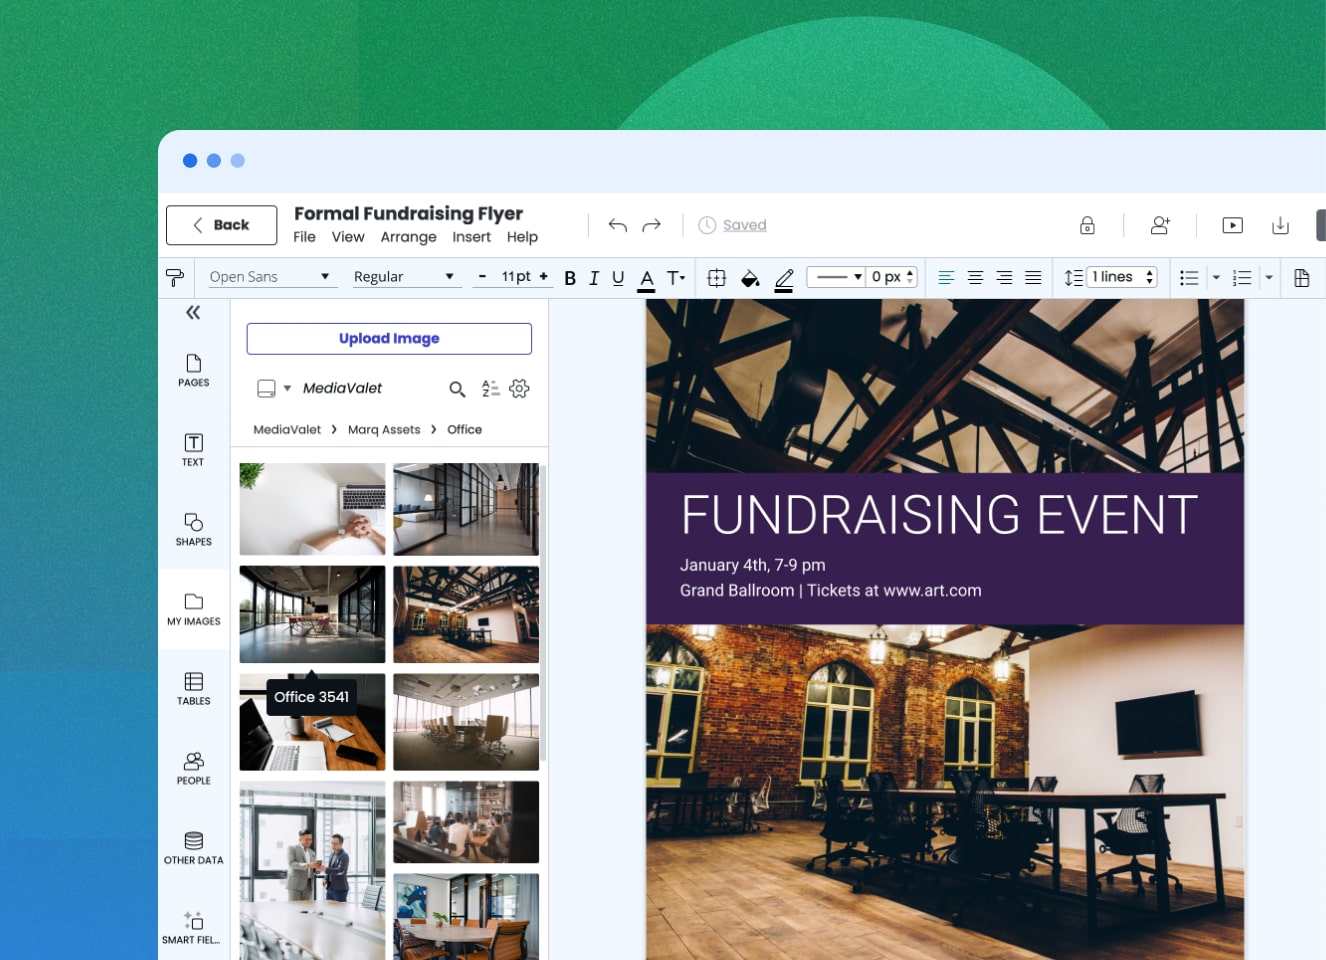Open the Open Sans font dropdown

coord(270,276)
